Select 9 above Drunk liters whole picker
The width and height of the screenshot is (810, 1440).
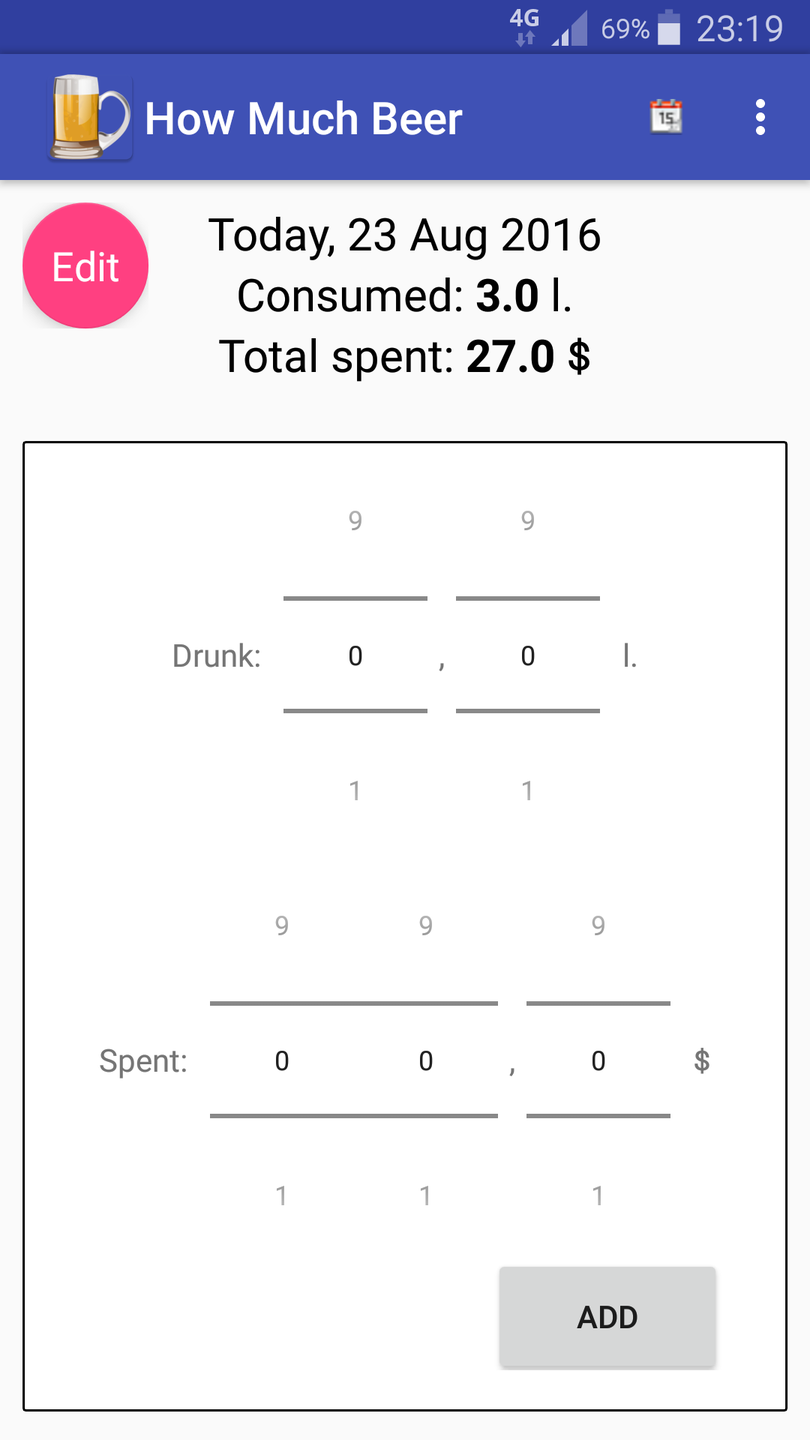coord(355,520)
